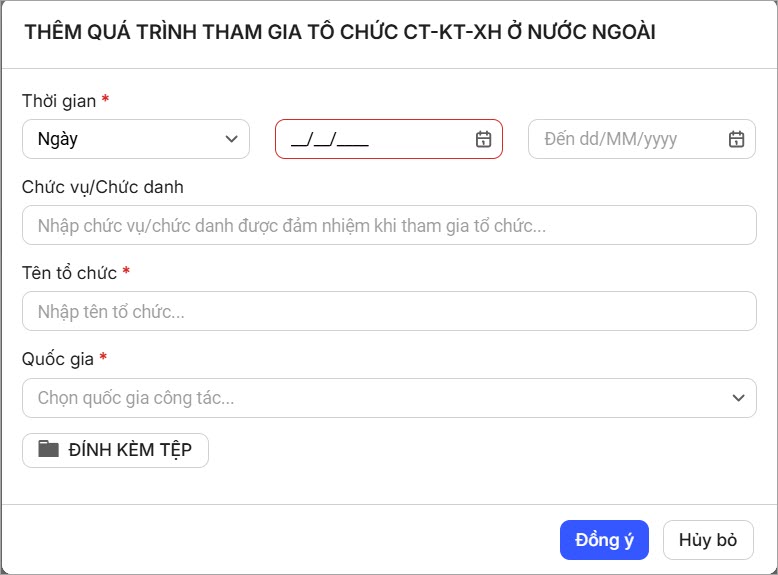Viewport: 778px width, 575px height.
Task: Open calendar picker for the start date
Action: coord(483,140)
